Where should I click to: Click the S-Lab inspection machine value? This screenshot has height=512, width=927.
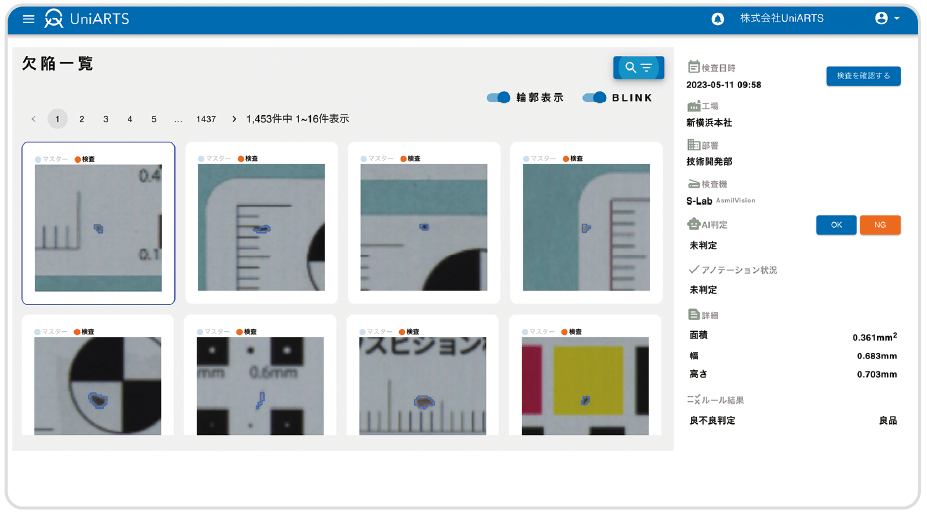pyautogui.click(x=699, y=201)
